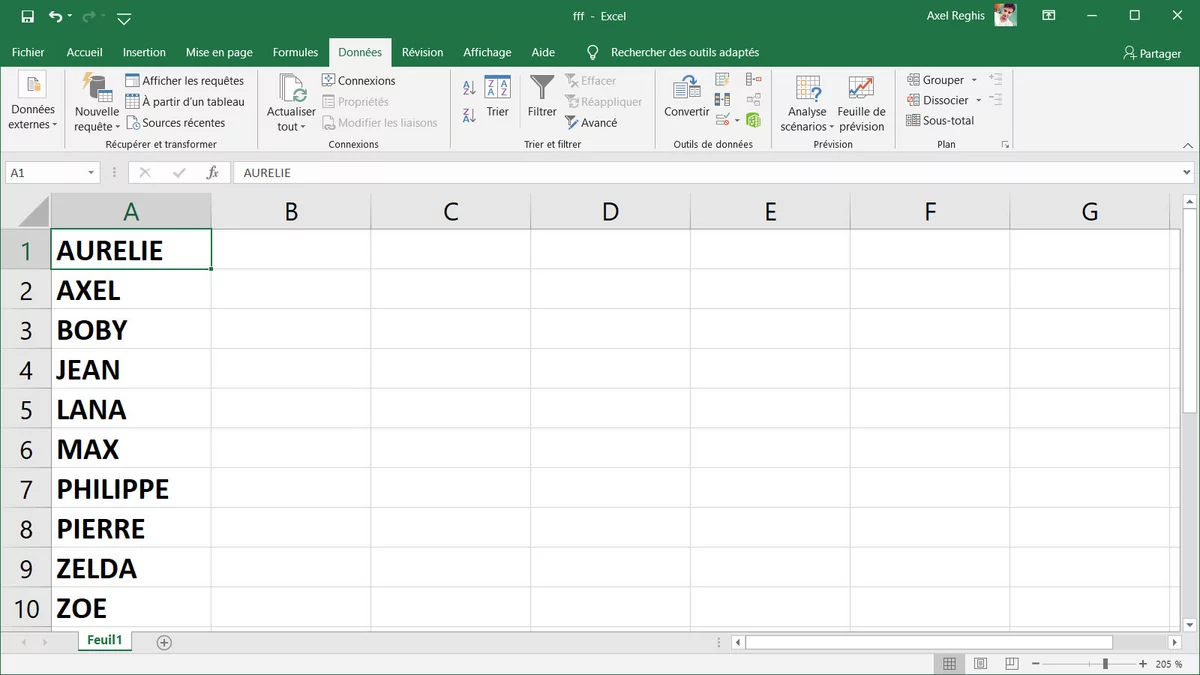The width and height of the screenshot is (1200, 675).
Task: Switch to Page Break Preview icon
Action: tap(1011, 664)
